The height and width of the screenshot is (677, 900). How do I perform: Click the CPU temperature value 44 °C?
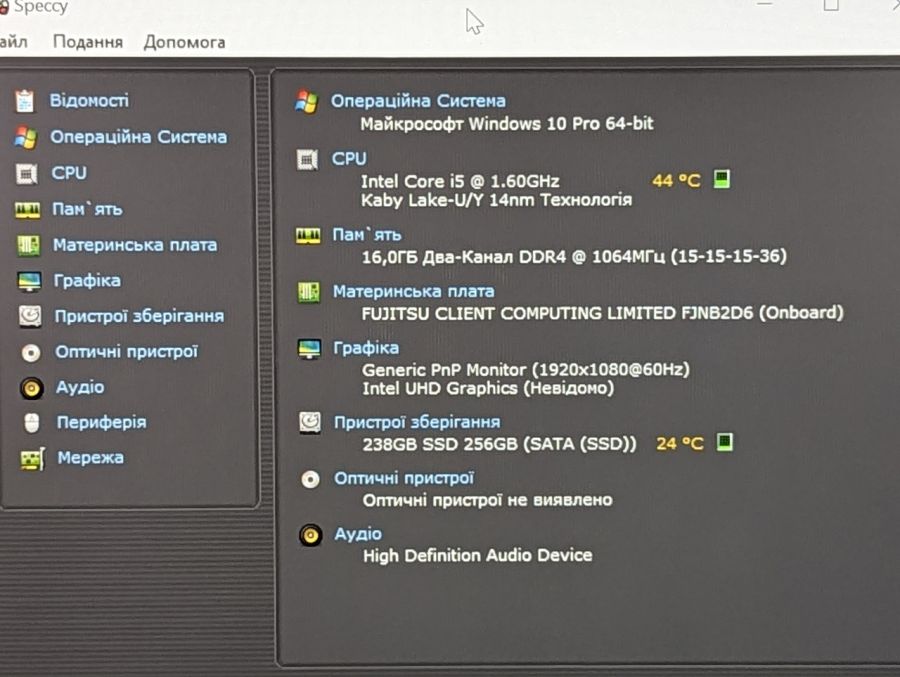pos(676,181)
